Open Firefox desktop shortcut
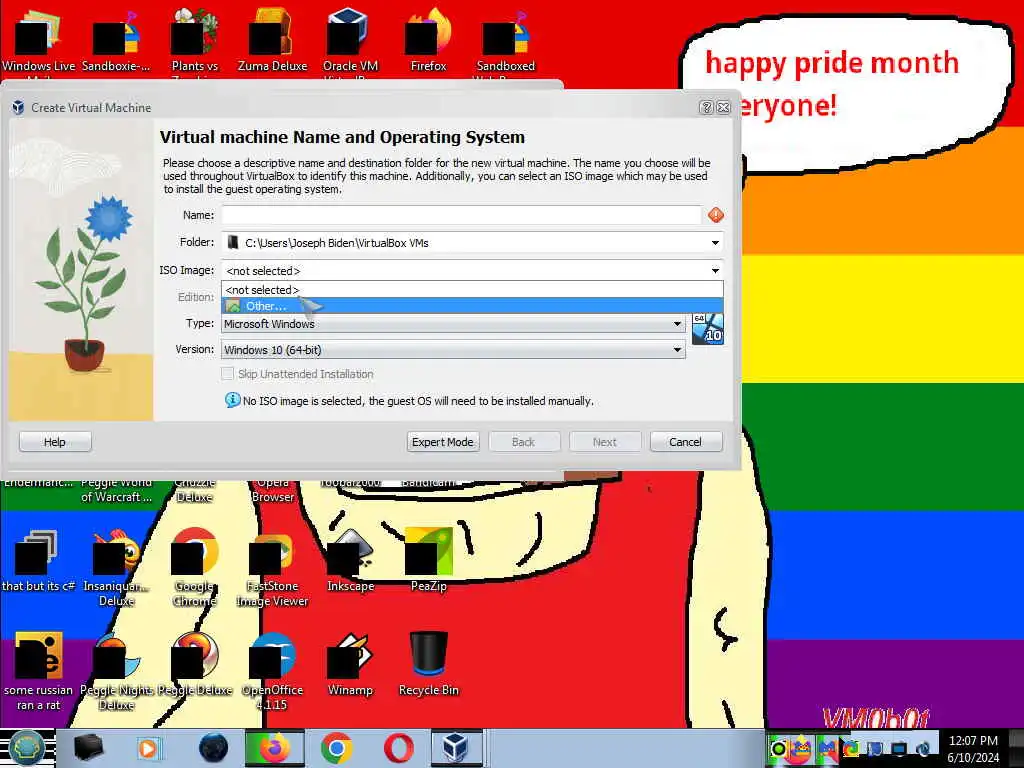The image size is (1024, 768). click(428, 42)
